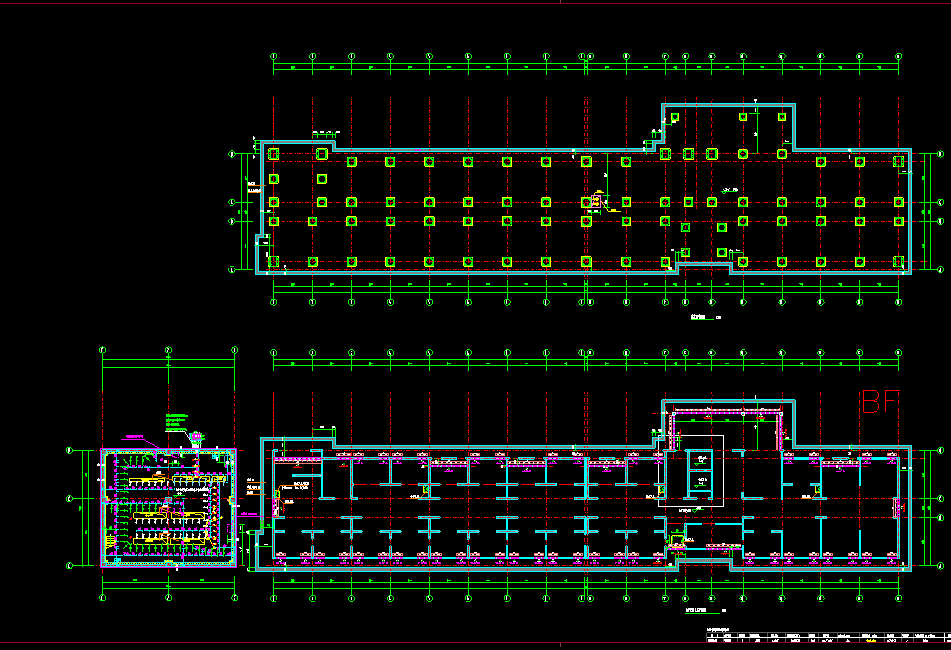
Task: Select the upper cyan elevator shaft box
Action: point(702,460)
